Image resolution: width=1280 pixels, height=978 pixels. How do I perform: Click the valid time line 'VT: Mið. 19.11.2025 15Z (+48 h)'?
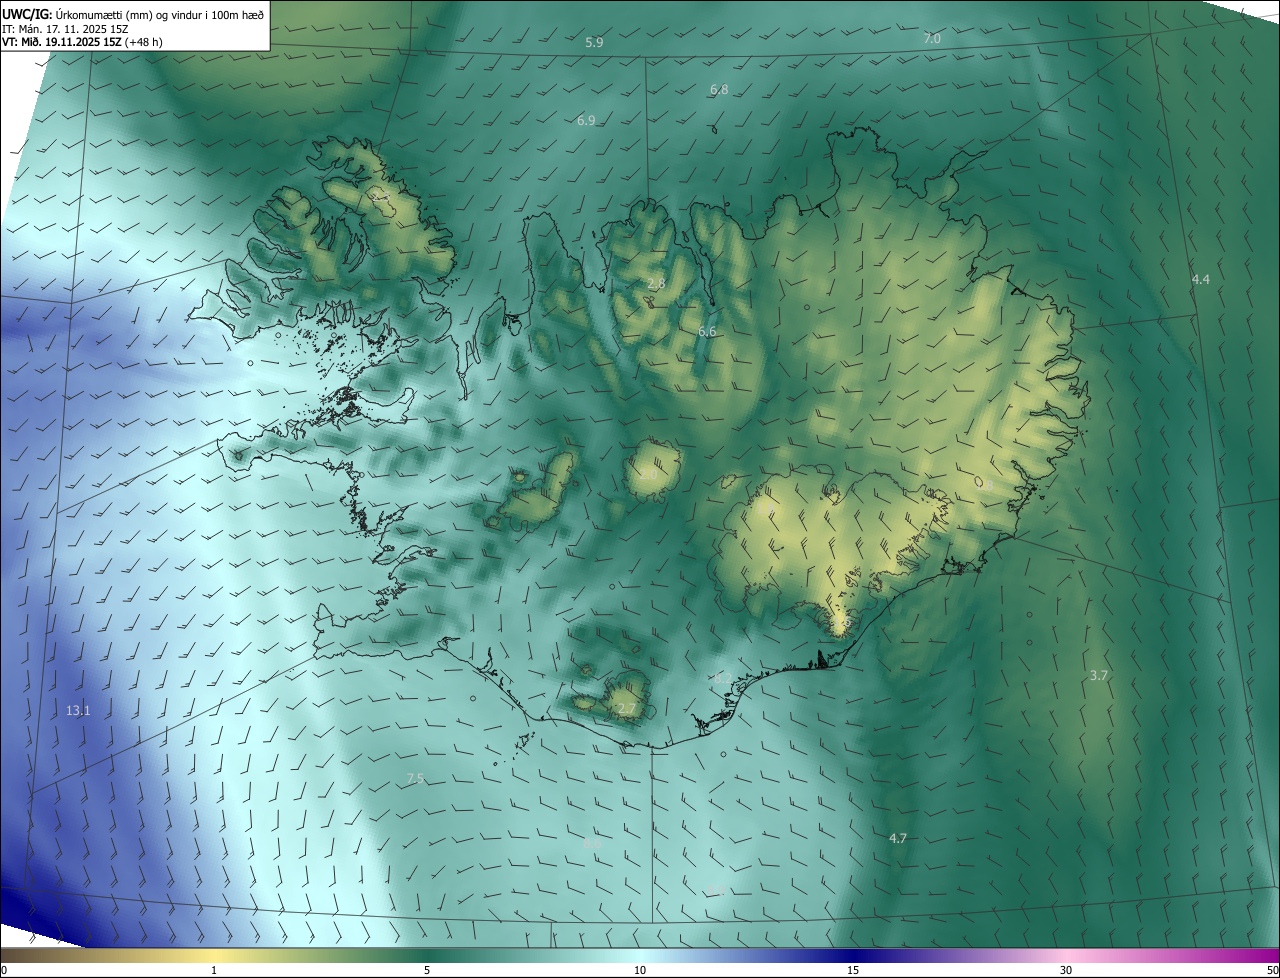tap(82, 42)
